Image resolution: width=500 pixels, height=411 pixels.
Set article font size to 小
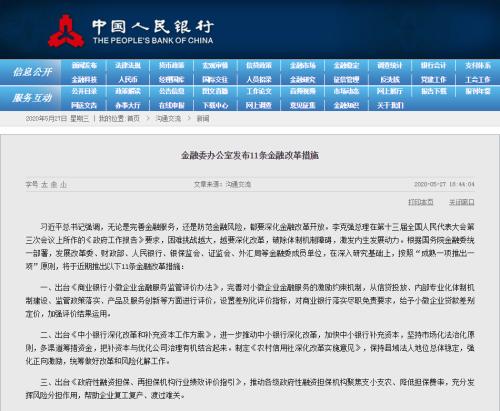tap(63, 184)
